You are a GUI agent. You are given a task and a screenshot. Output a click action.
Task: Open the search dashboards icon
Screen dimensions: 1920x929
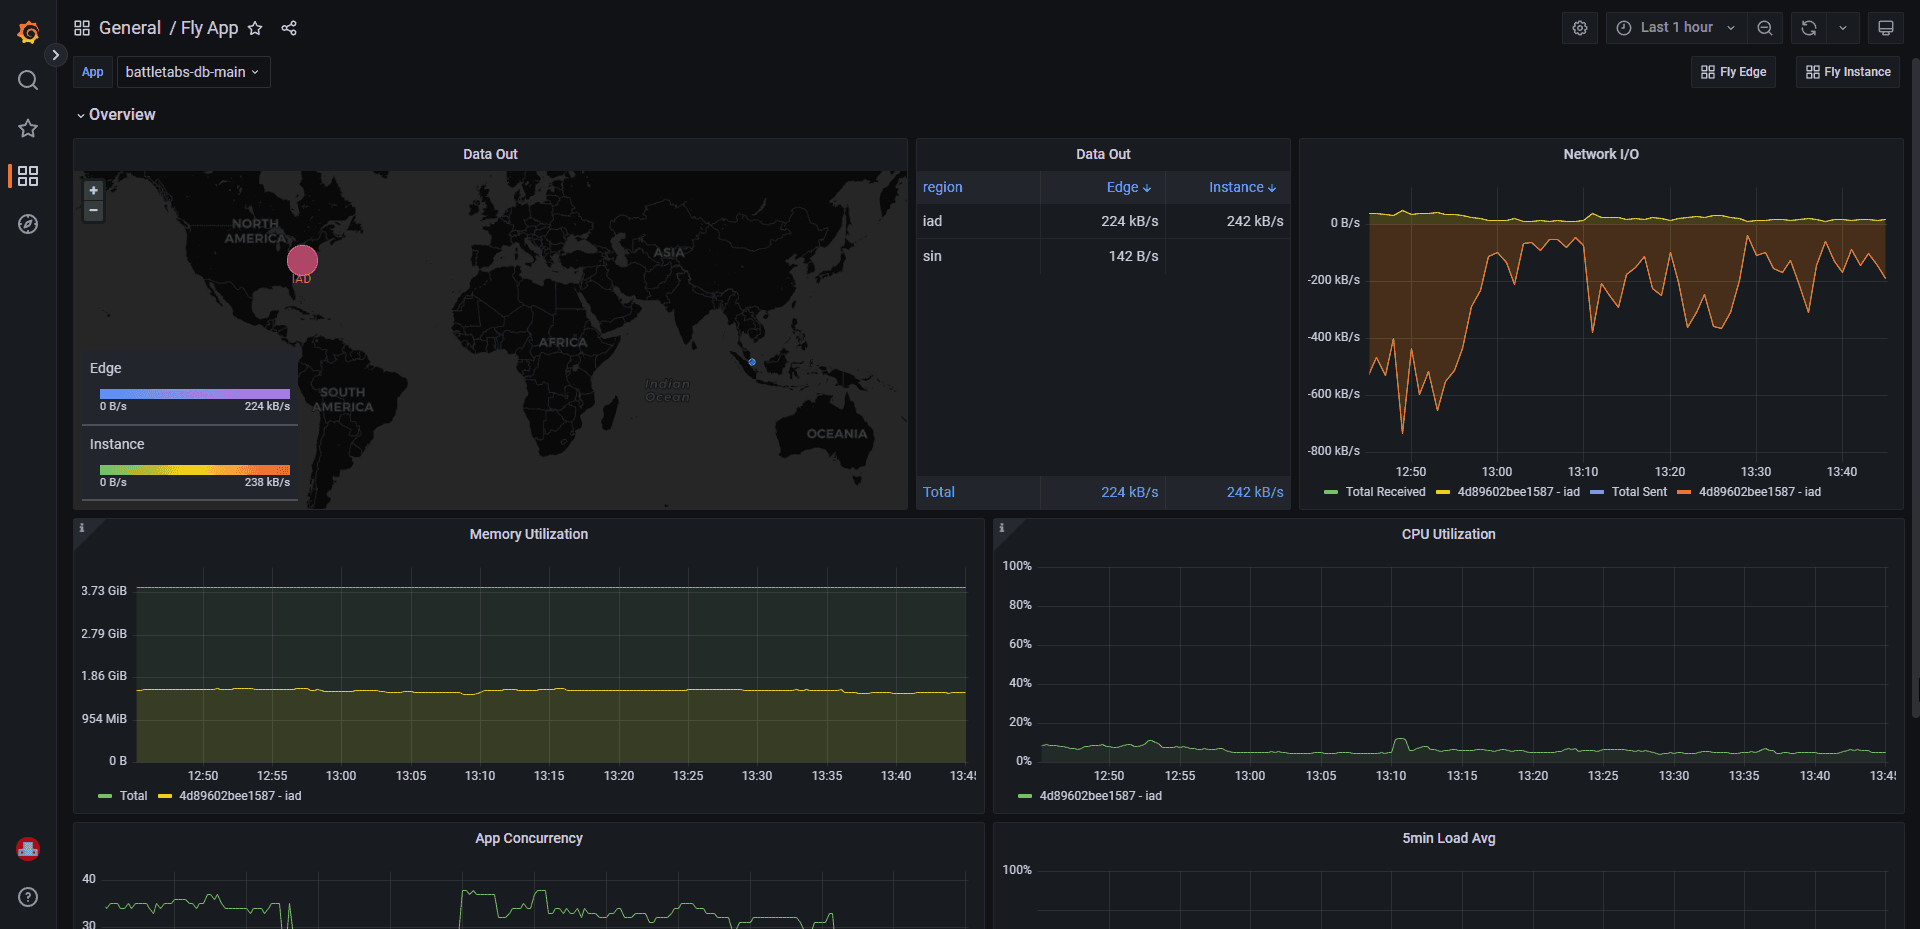[28, 80]
